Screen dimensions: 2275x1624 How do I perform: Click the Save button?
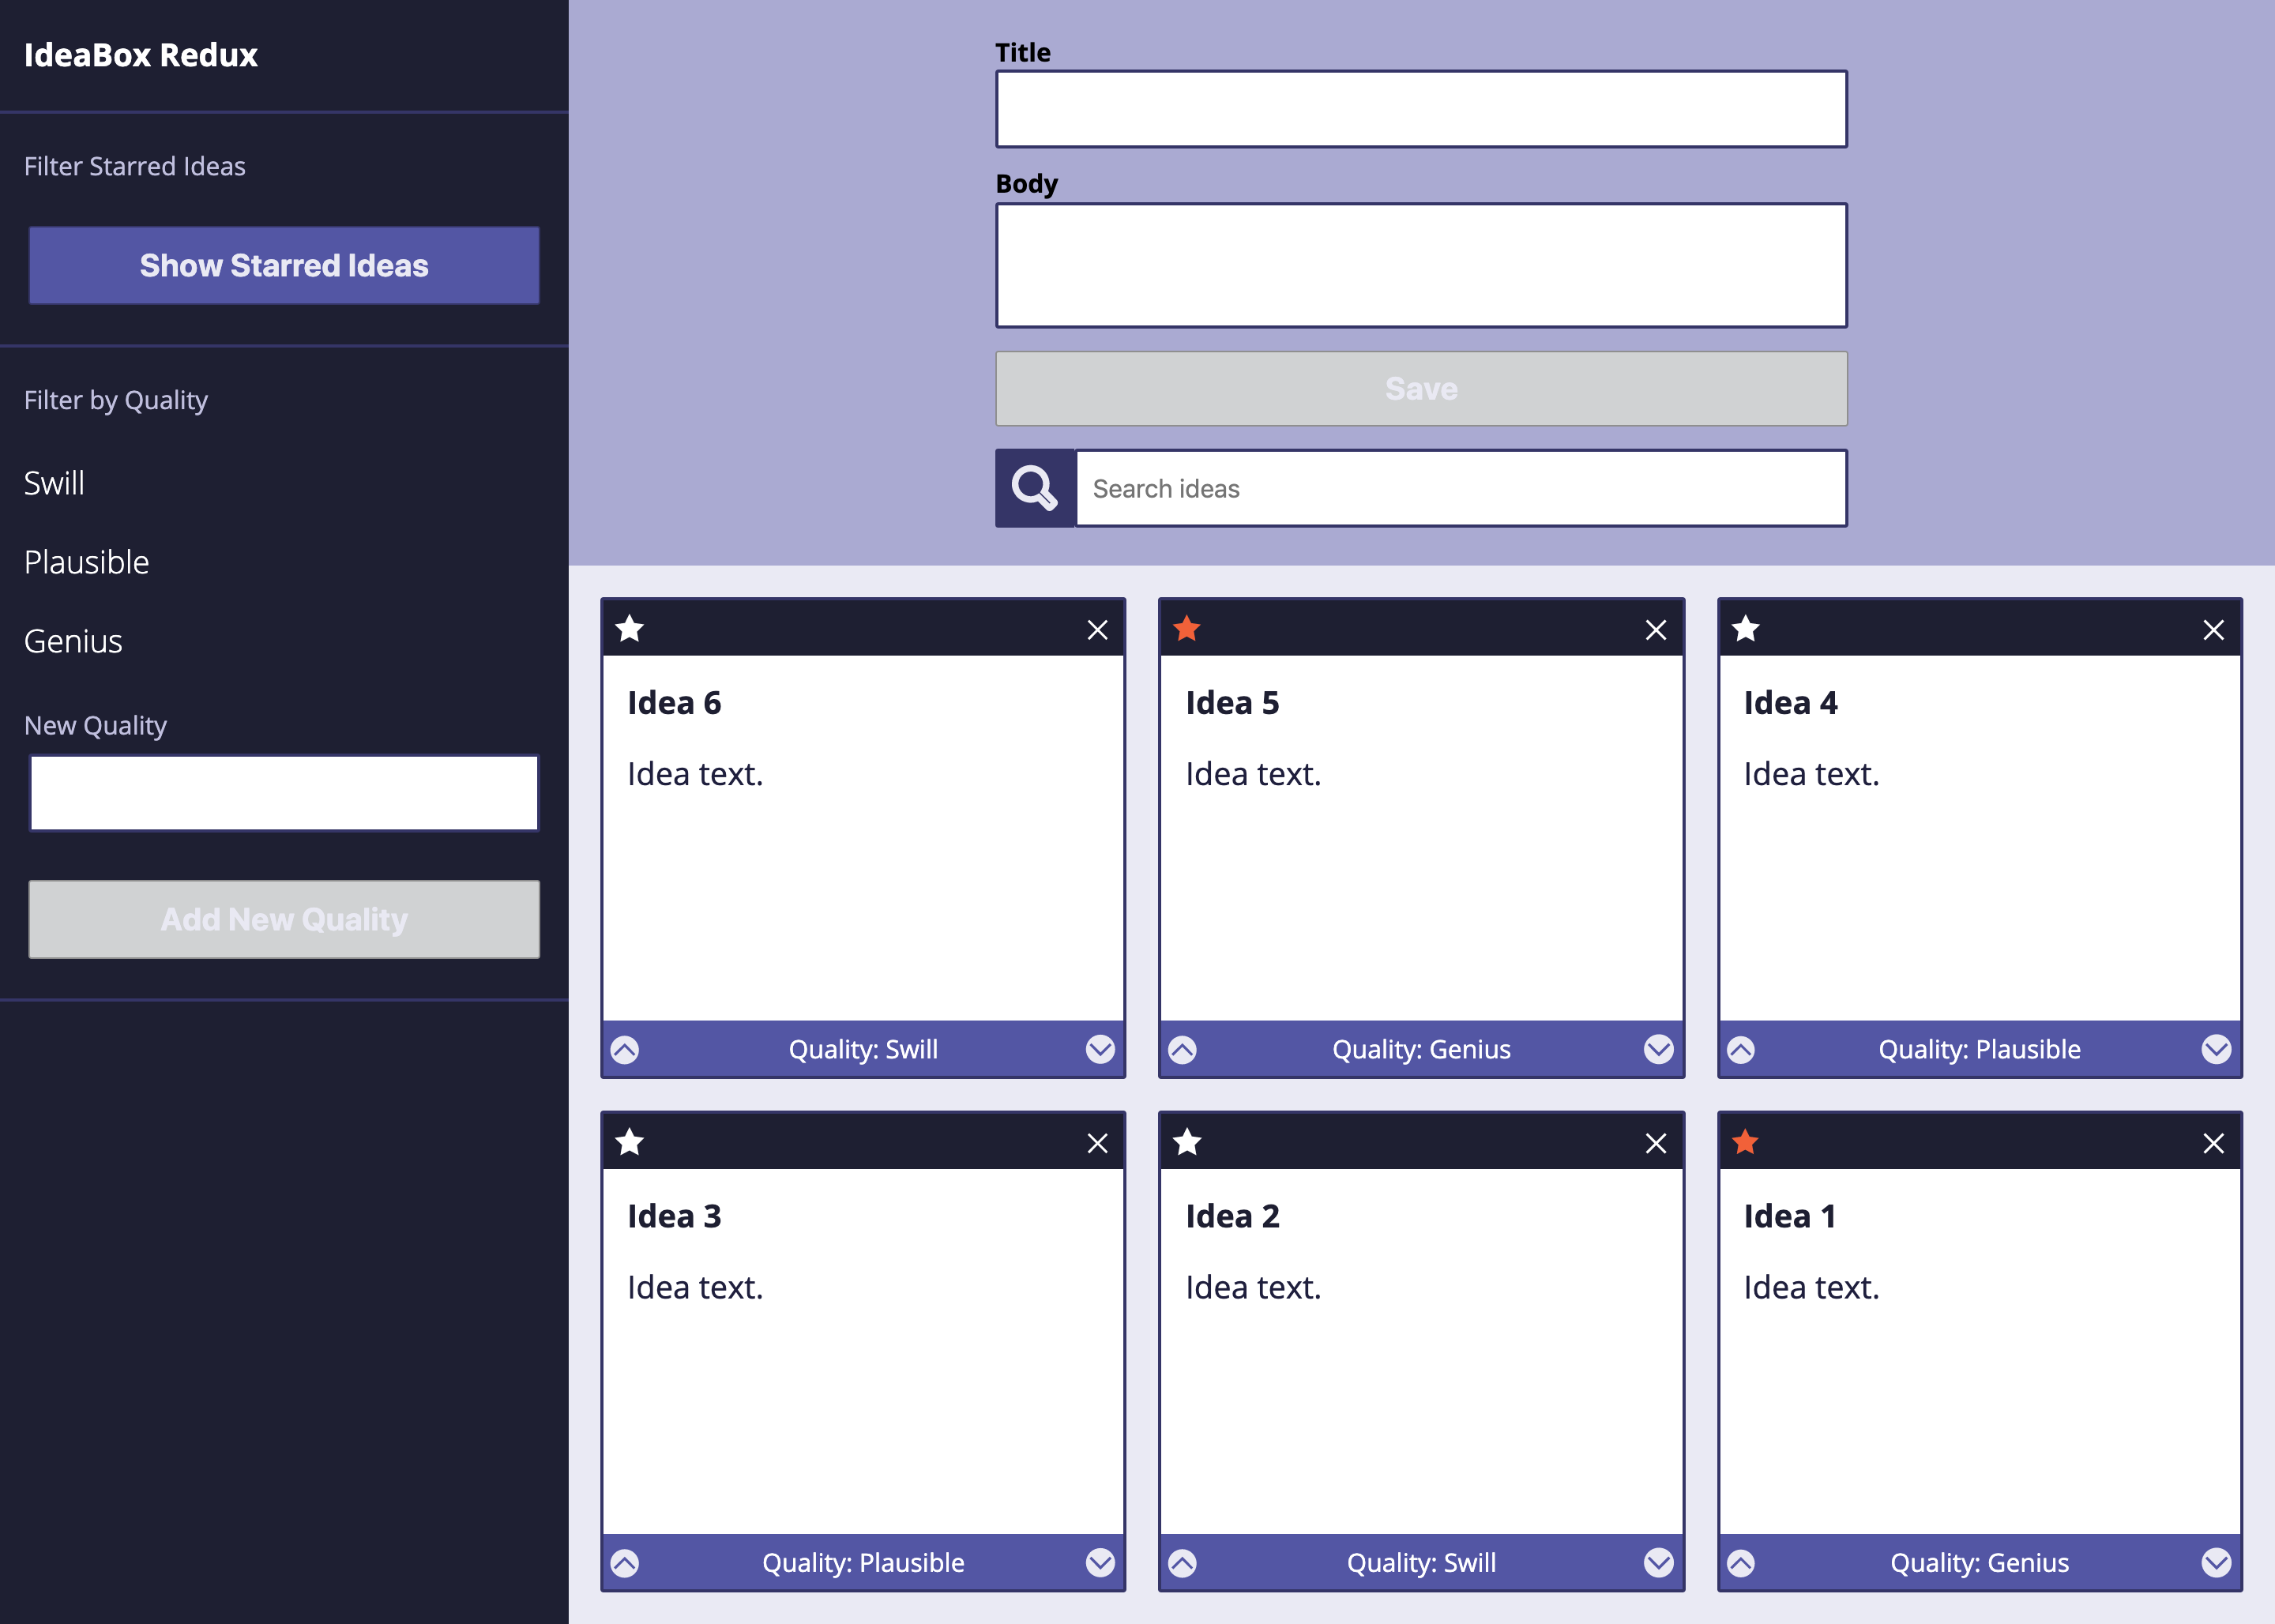pyautogui.click(x=1421, y=389)
